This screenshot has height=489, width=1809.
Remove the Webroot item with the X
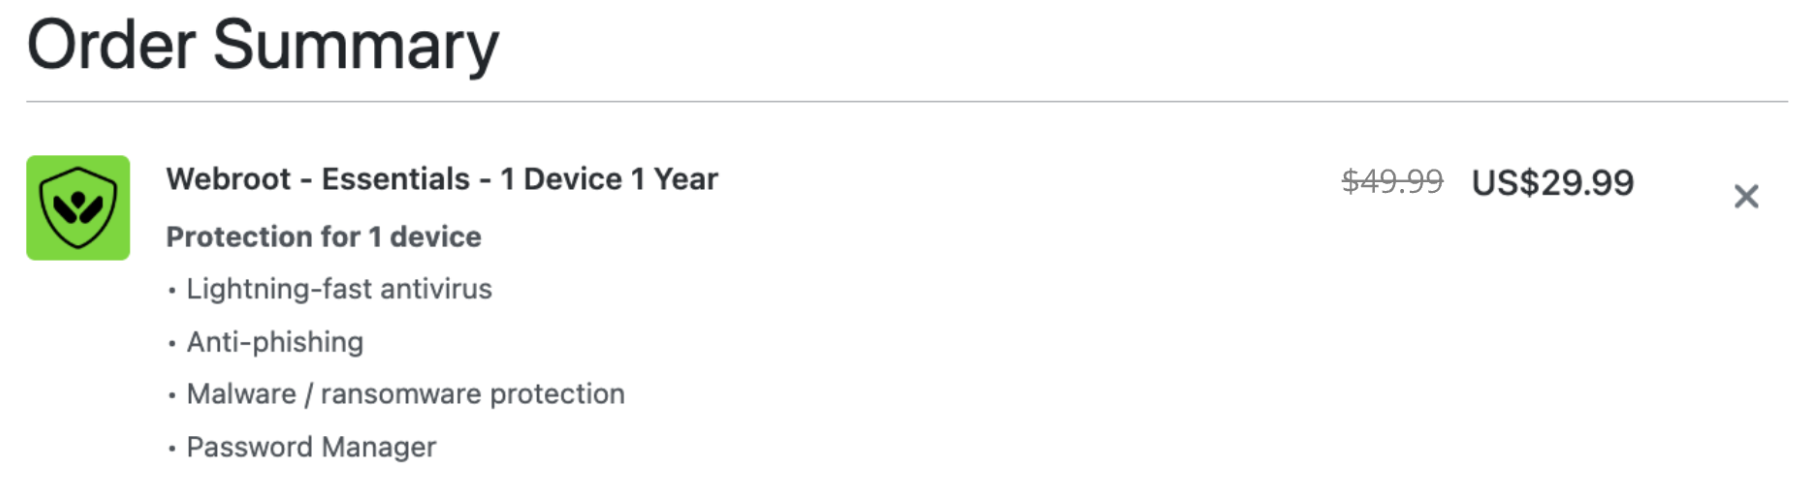coord(1745,197)
